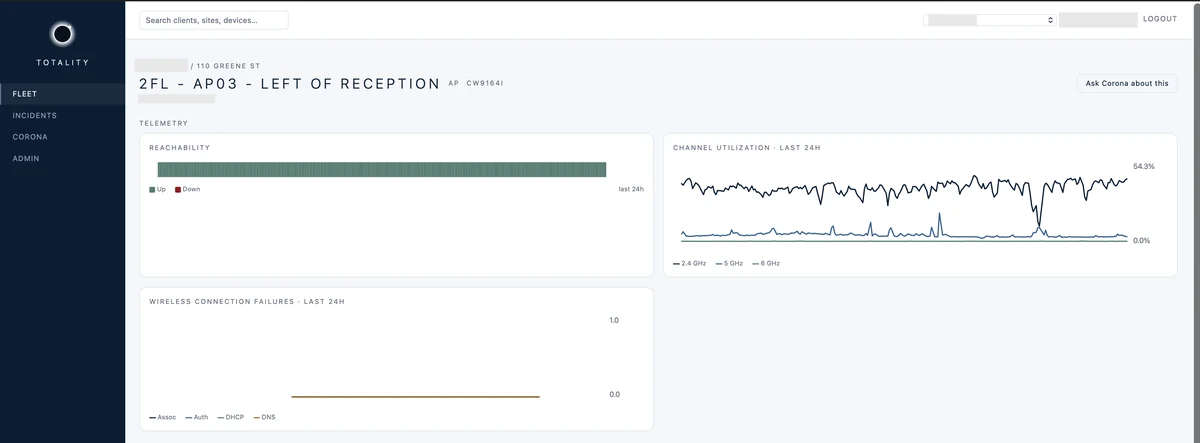The image size is (1200, 443).
Task: Toggle the 6 GHz legend entry
Action: (766, 263)
